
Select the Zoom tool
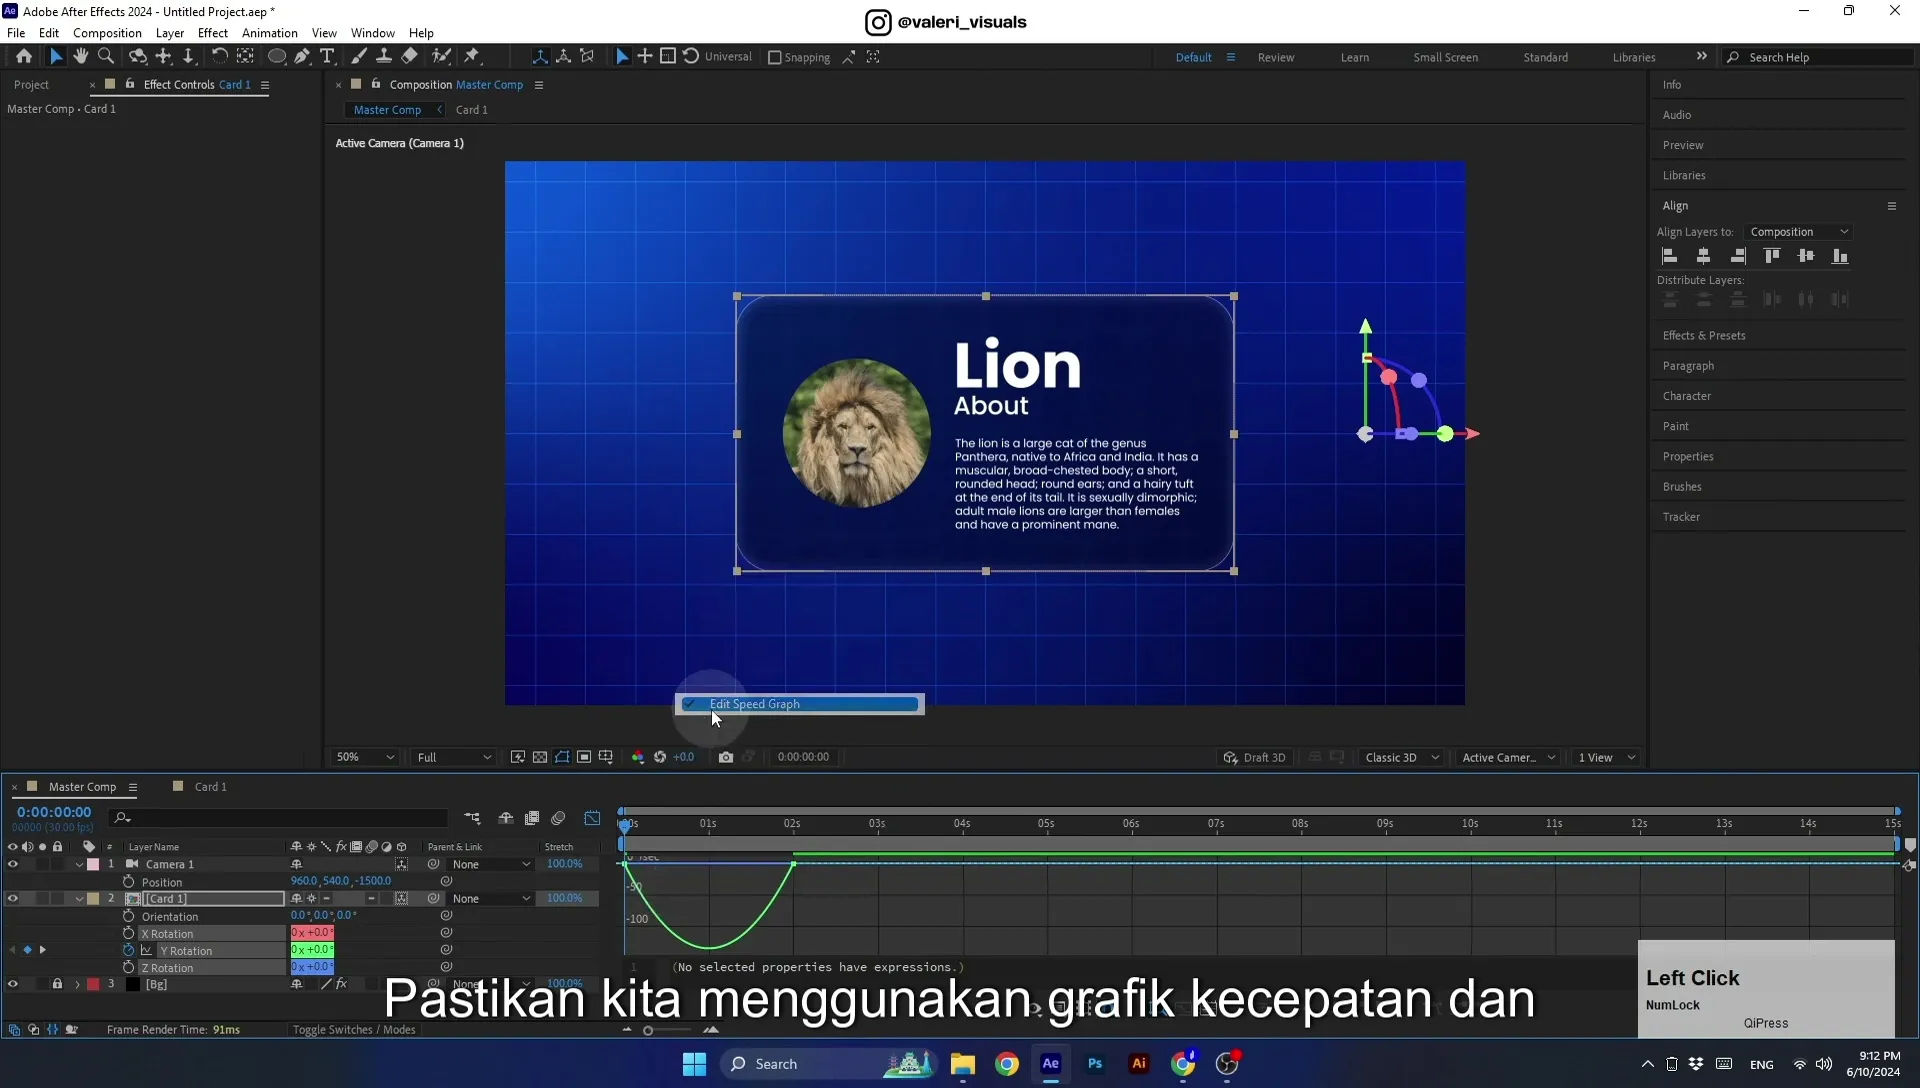pyautogui.click(x=106, y=57)
